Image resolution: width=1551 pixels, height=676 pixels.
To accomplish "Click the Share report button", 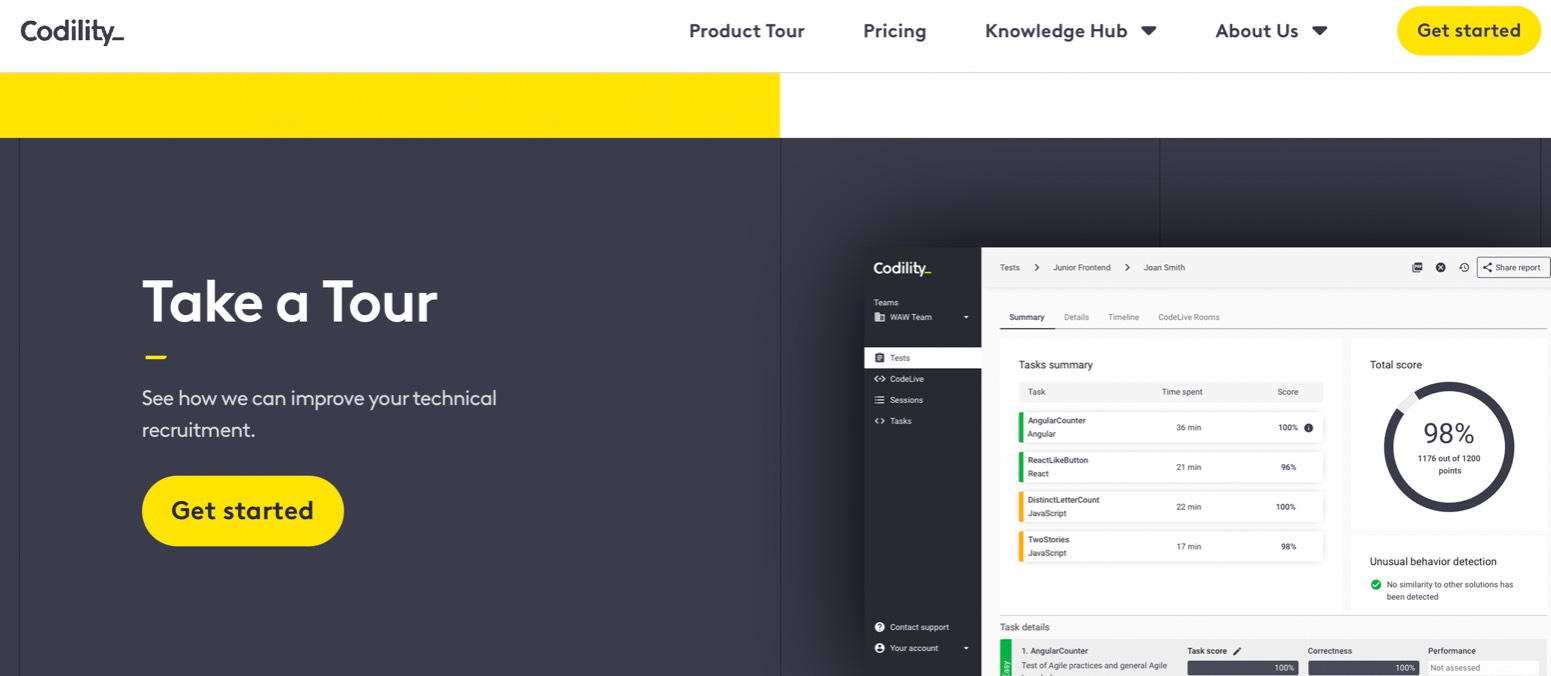I will point(1513,267).
